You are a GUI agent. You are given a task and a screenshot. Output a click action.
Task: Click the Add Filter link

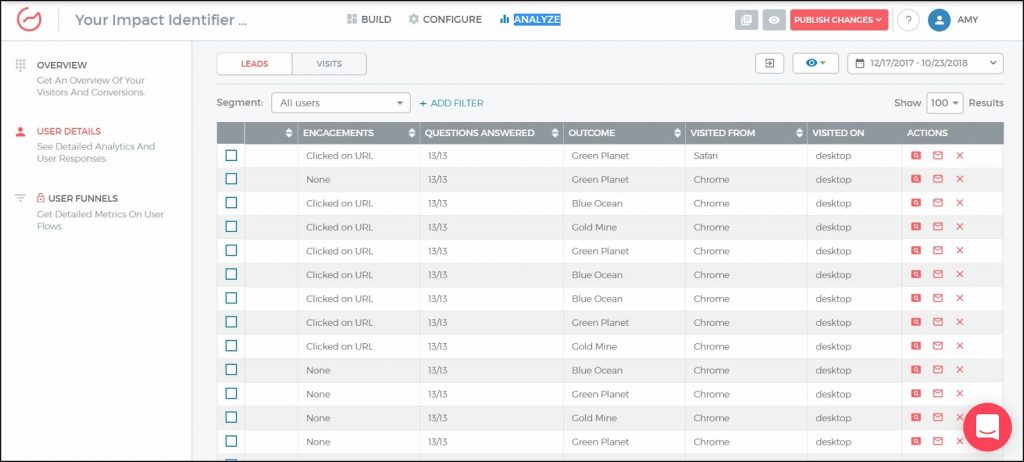click(451, 103)
